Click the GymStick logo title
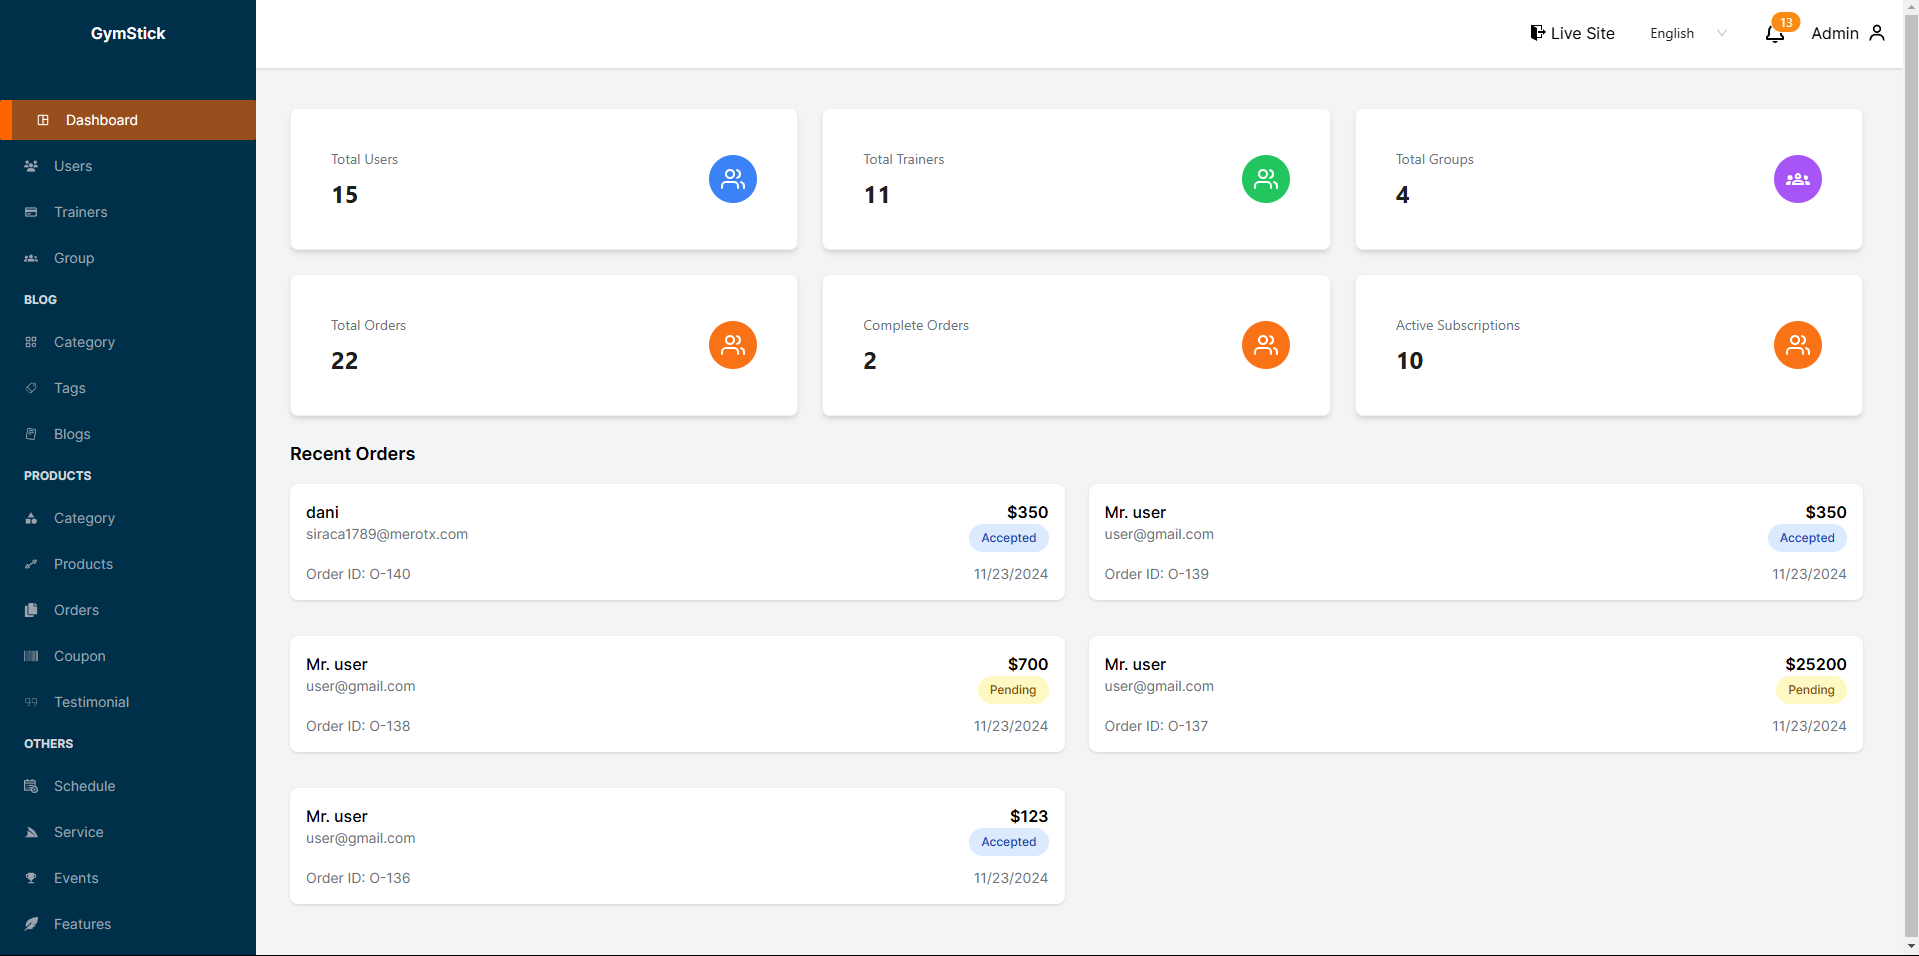This screenshot has height=956, width=1919. point(128,33)
